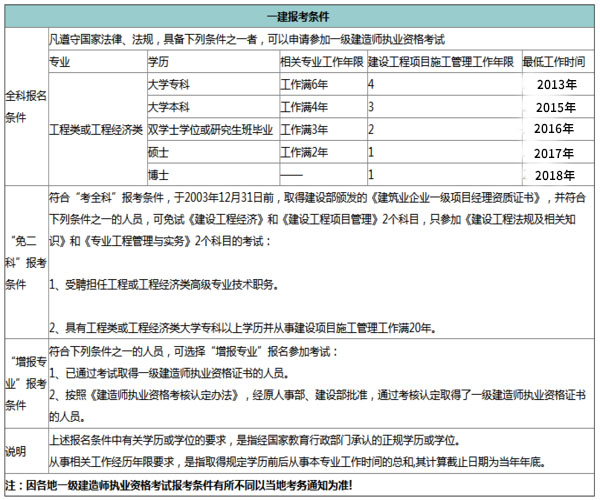Select the 全科报名条件 row header

pos(26,107)
